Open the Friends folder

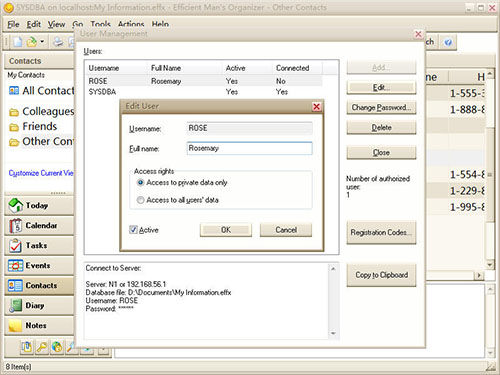(x=33, y=126)
